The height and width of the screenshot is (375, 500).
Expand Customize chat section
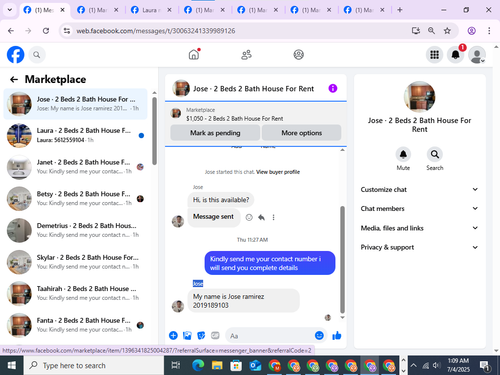(419, 189)
